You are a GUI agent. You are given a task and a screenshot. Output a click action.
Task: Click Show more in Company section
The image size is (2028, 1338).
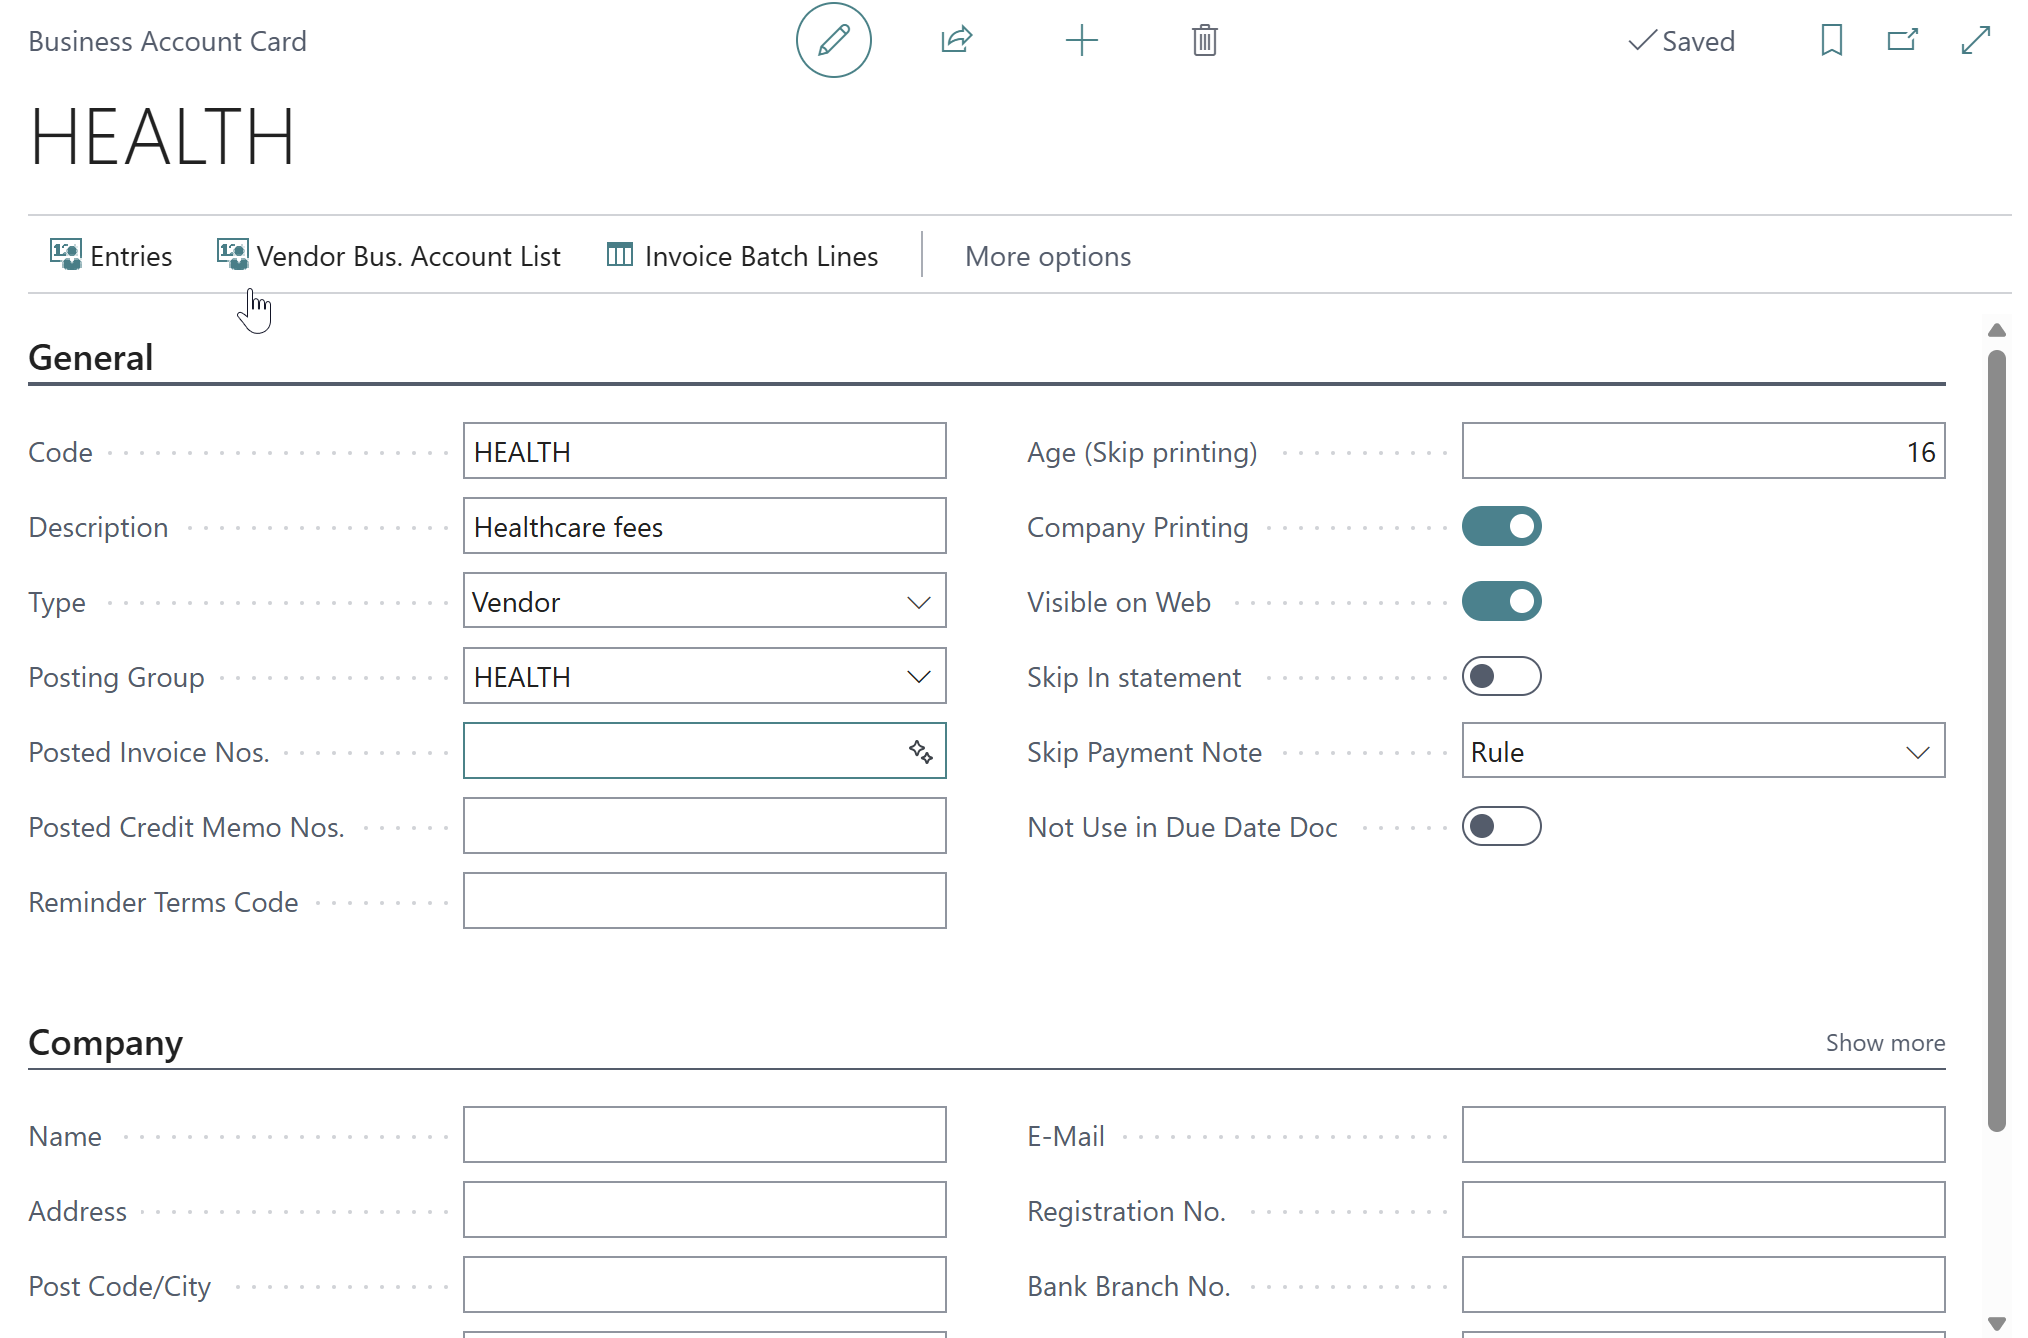[1885, 1043]
